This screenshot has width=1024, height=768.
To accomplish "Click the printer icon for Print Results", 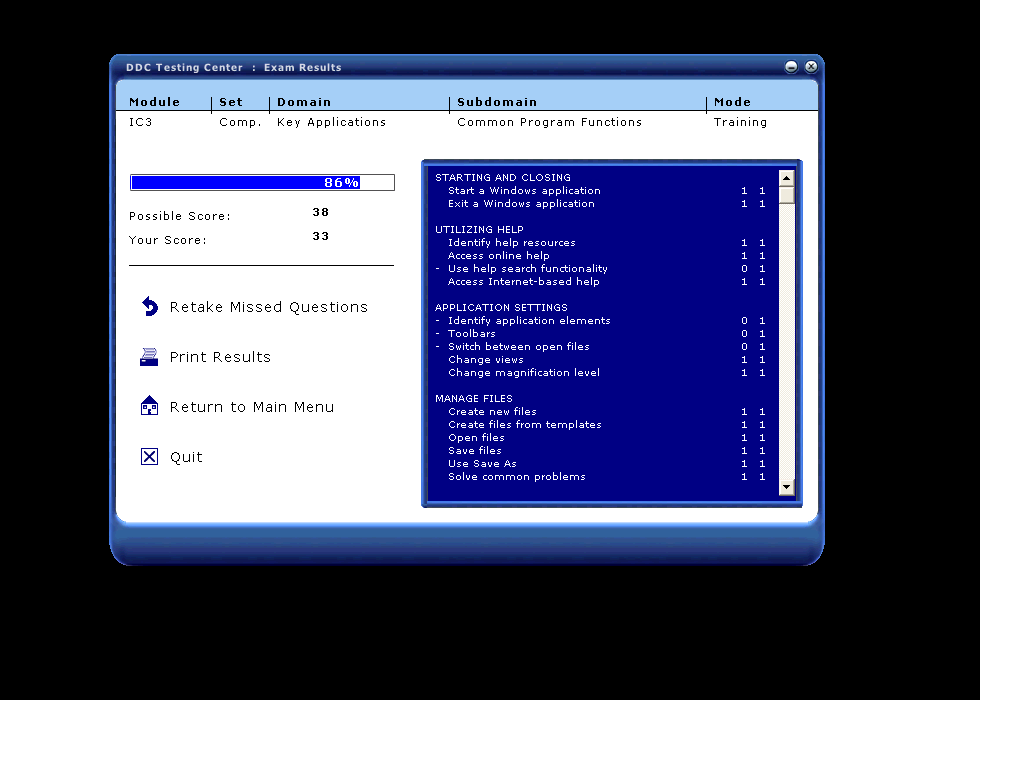I will 149,357.
